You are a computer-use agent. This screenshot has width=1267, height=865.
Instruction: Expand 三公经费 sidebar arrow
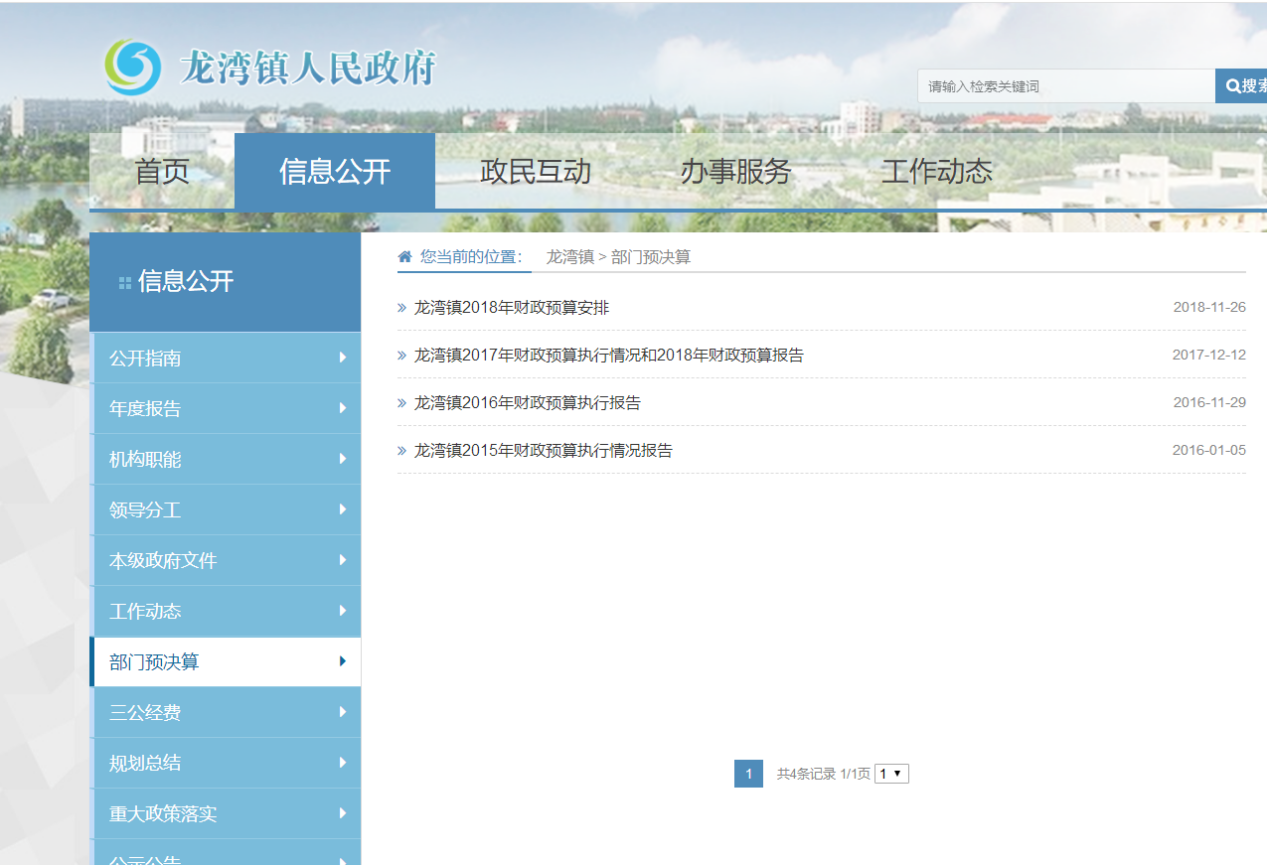tap(342, 712)
